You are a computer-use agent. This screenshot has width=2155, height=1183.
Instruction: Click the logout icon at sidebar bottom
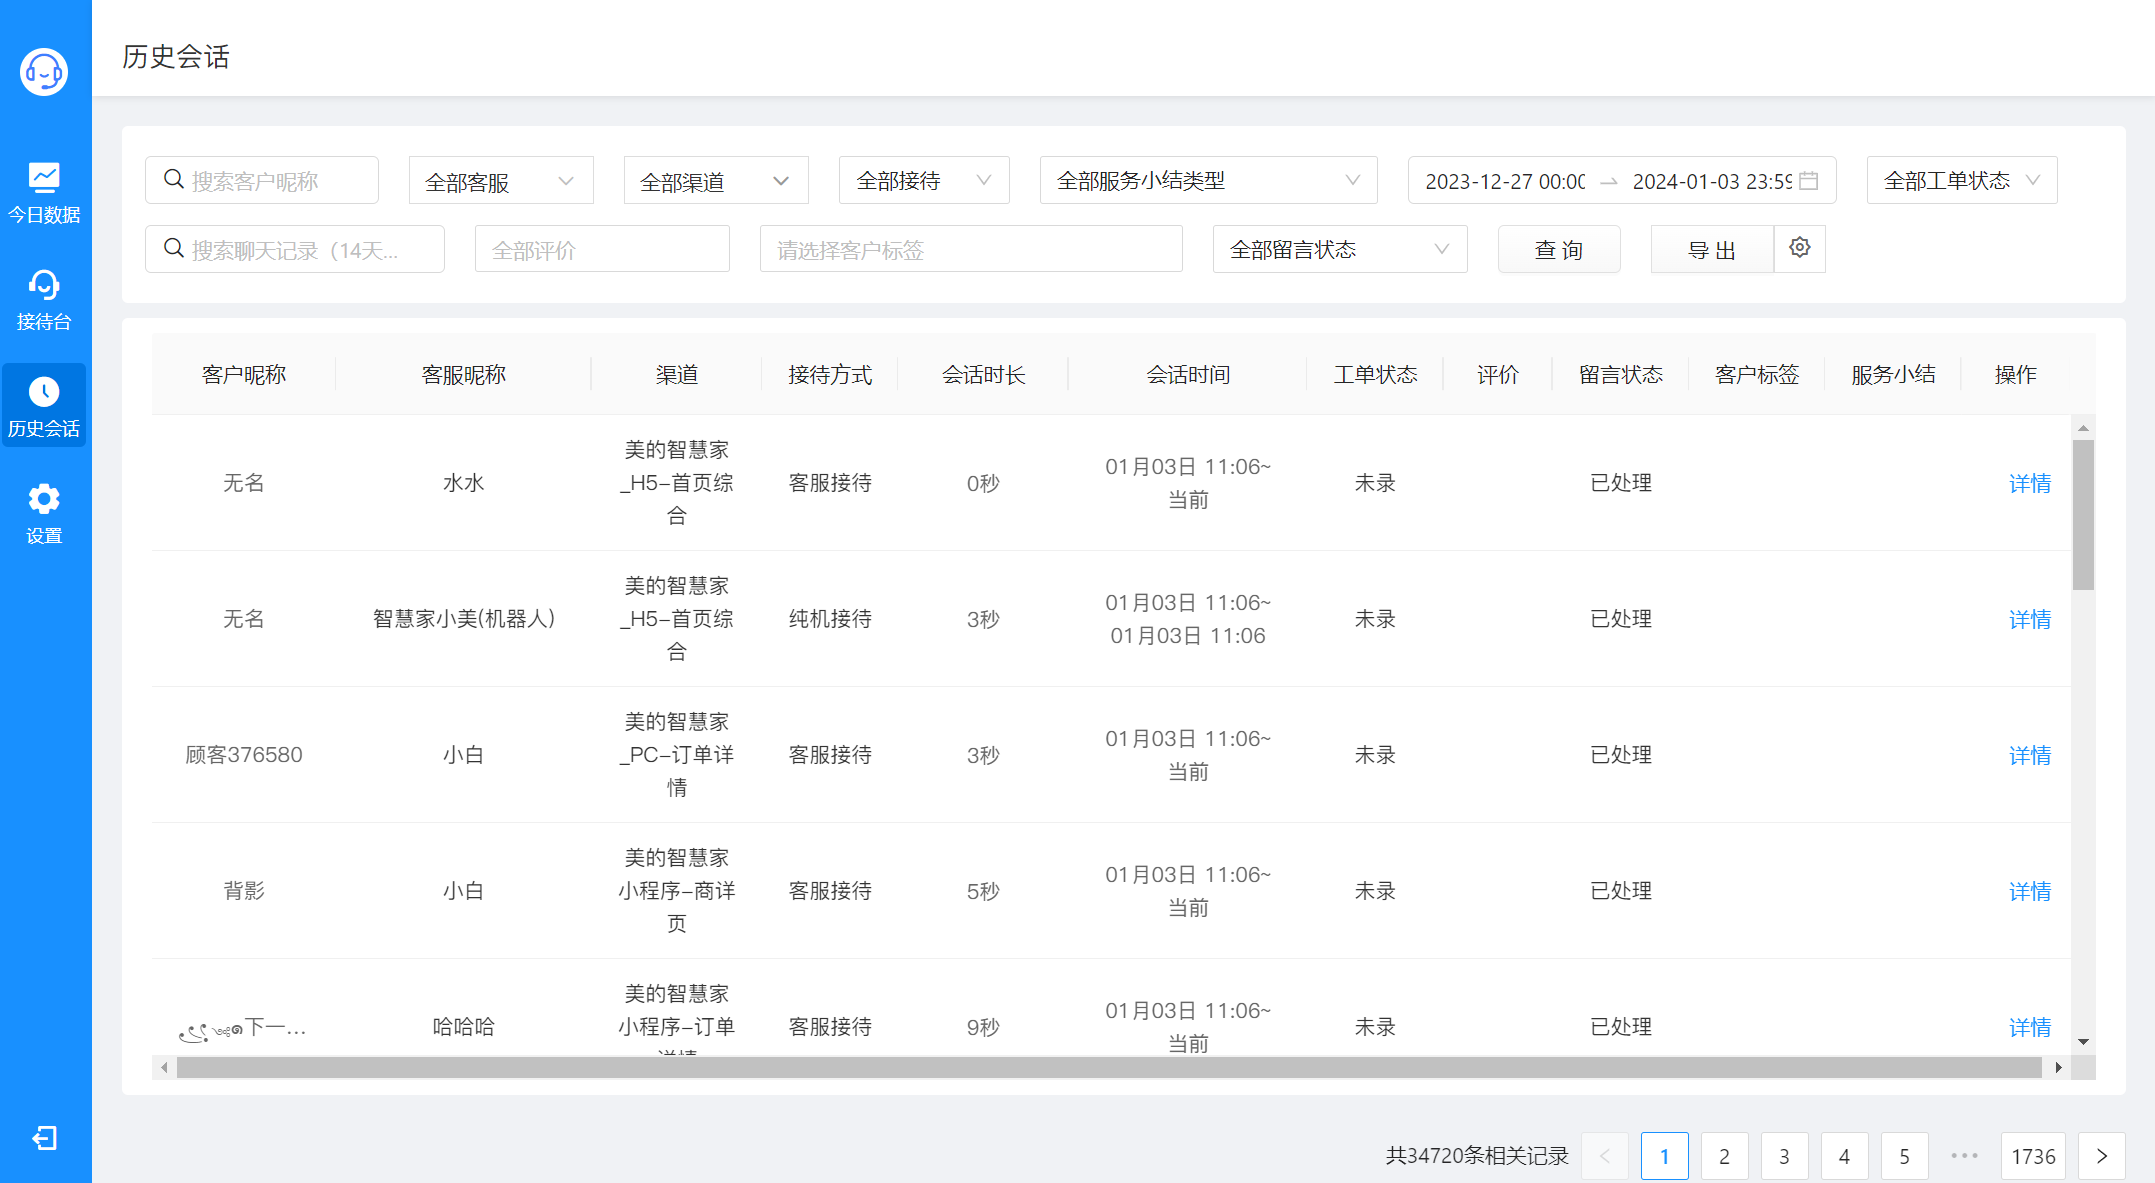[45, 1138]
